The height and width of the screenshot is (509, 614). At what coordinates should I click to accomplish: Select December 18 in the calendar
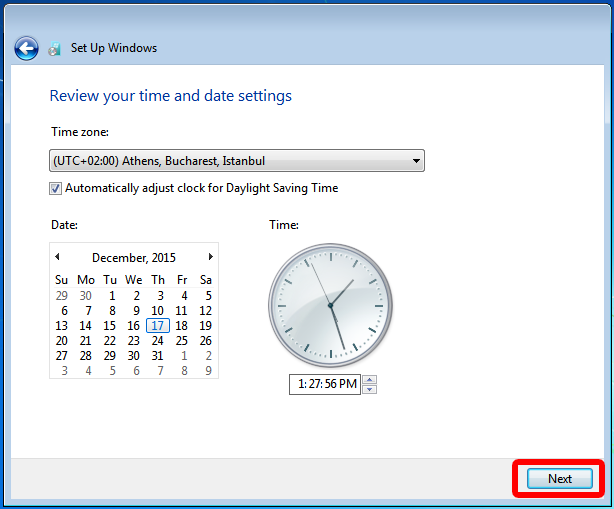[181, 325]
